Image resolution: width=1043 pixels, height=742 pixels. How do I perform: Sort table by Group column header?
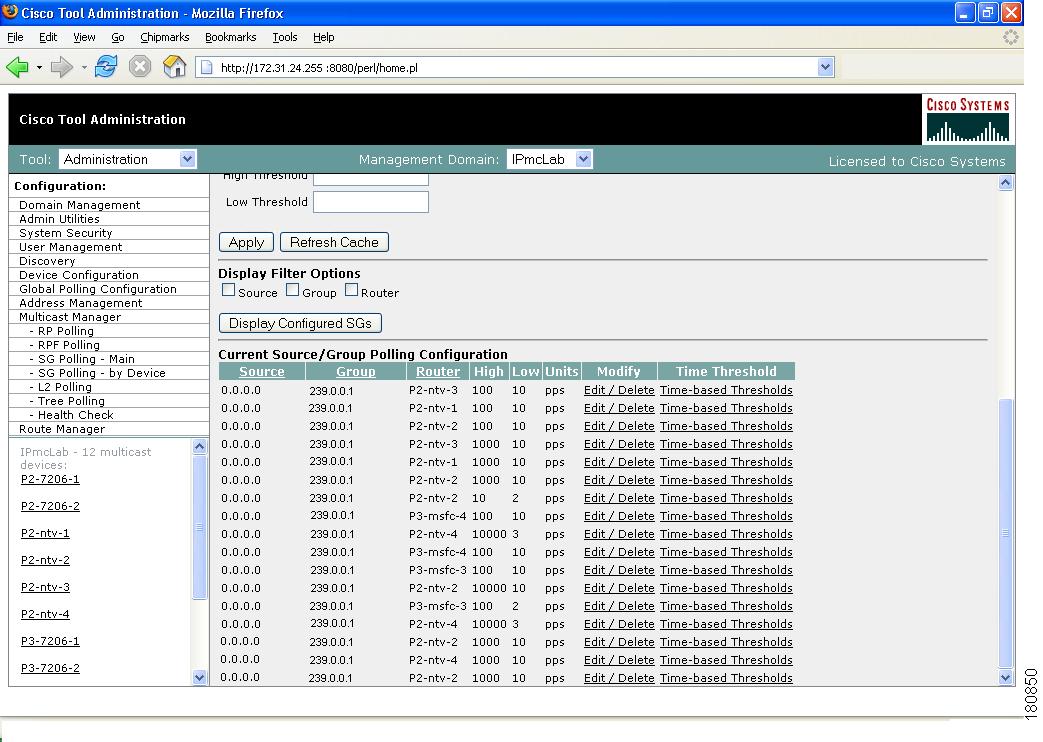(x=356, y=371)
